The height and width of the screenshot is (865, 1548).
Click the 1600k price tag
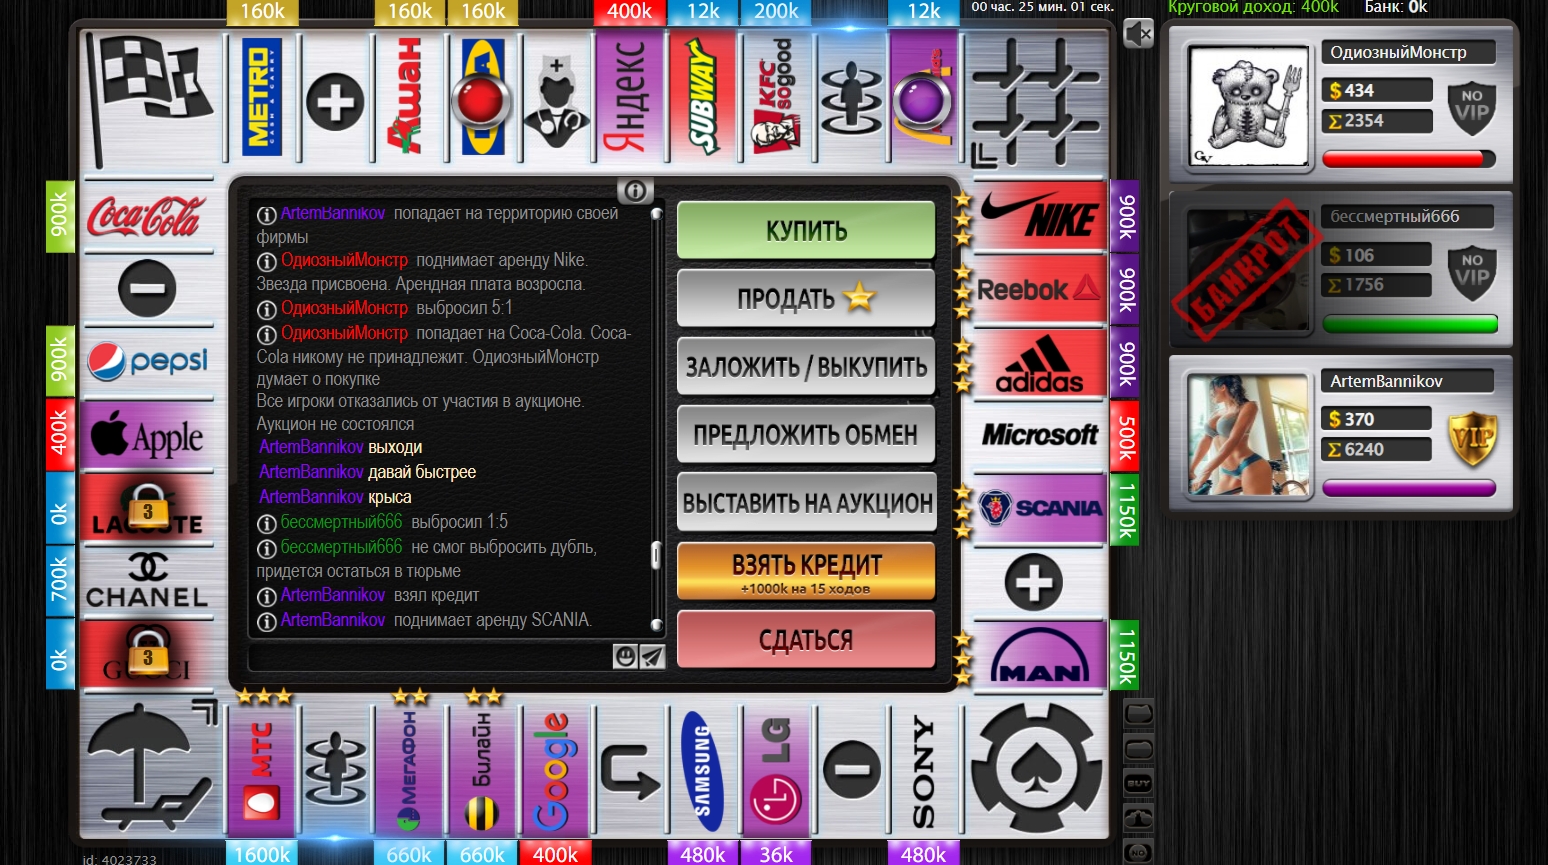coord(263,853)
